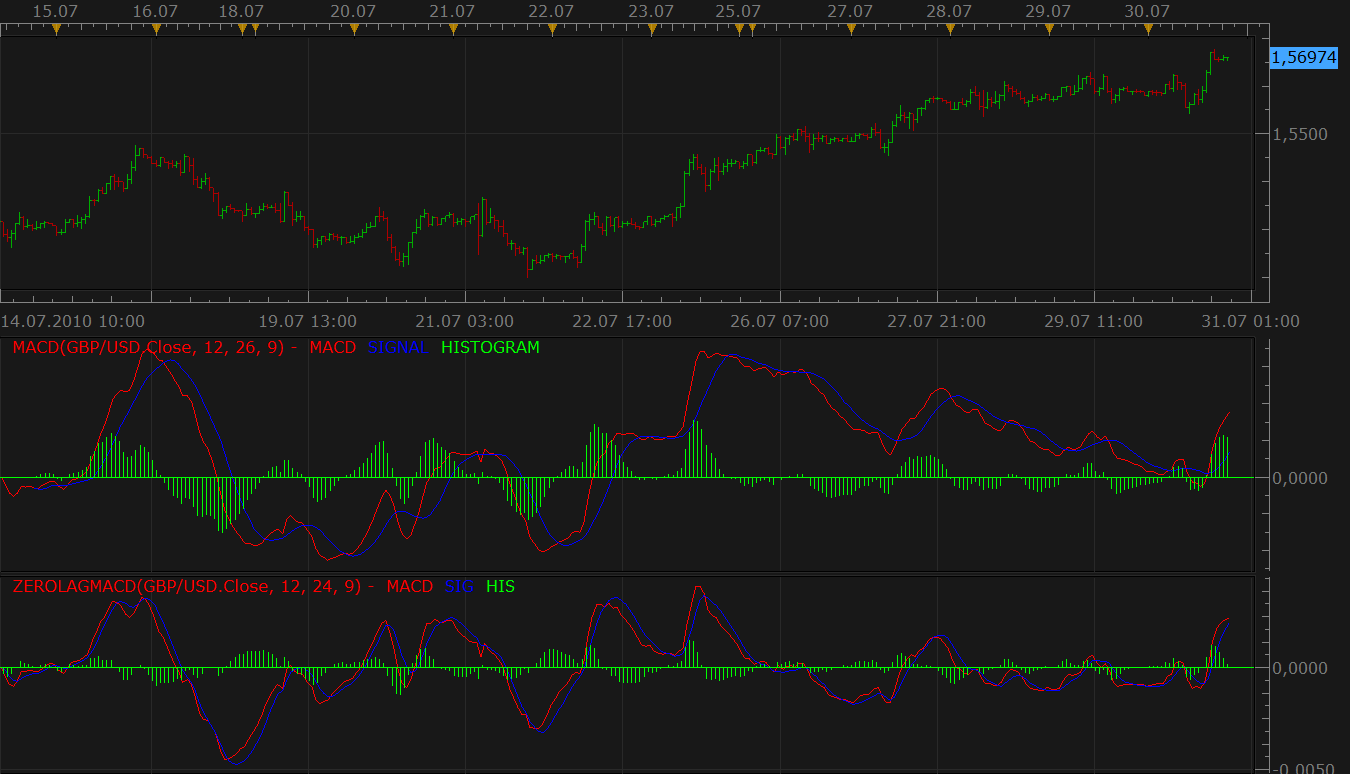Select the orange triangle marker below 22.07
This screenshot has width=1350, height=774.
click(552, 29)
